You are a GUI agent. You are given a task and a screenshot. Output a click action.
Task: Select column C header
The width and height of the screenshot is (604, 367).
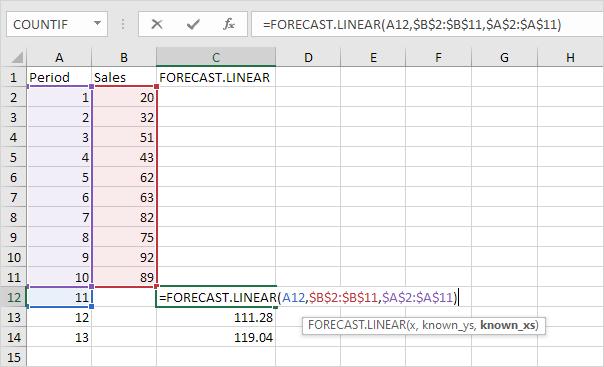pos(216,57)
